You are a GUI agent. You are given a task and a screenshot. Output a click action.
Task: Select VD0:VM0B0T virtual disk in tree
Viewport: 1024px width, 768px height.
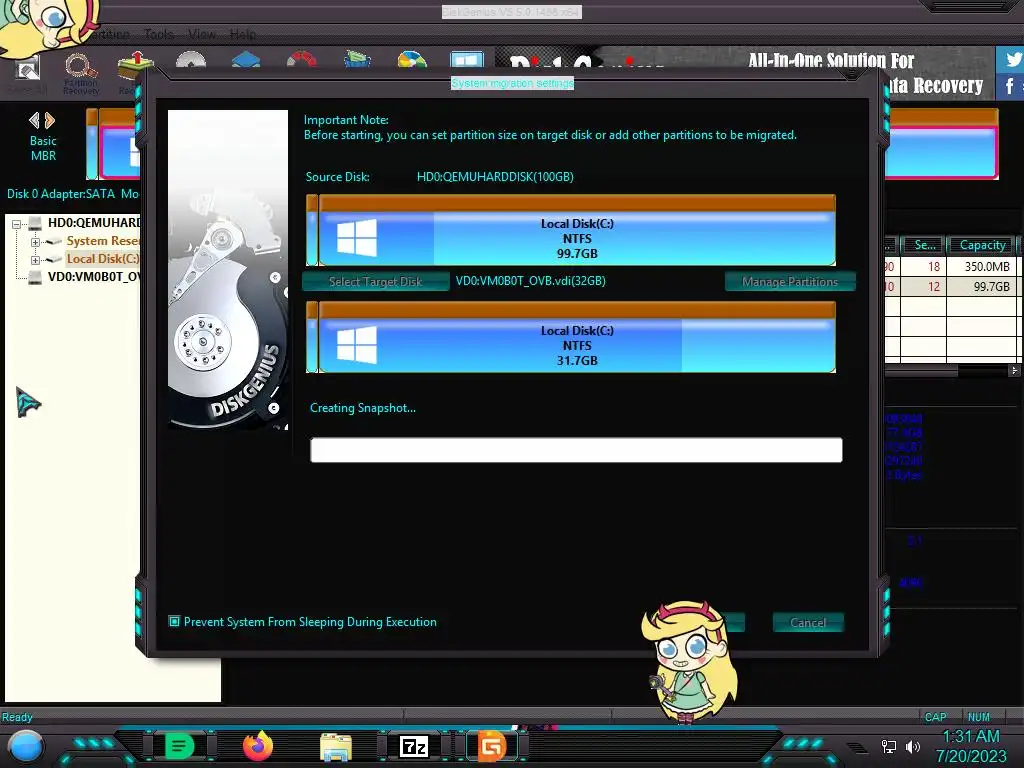tap(95, 276)
